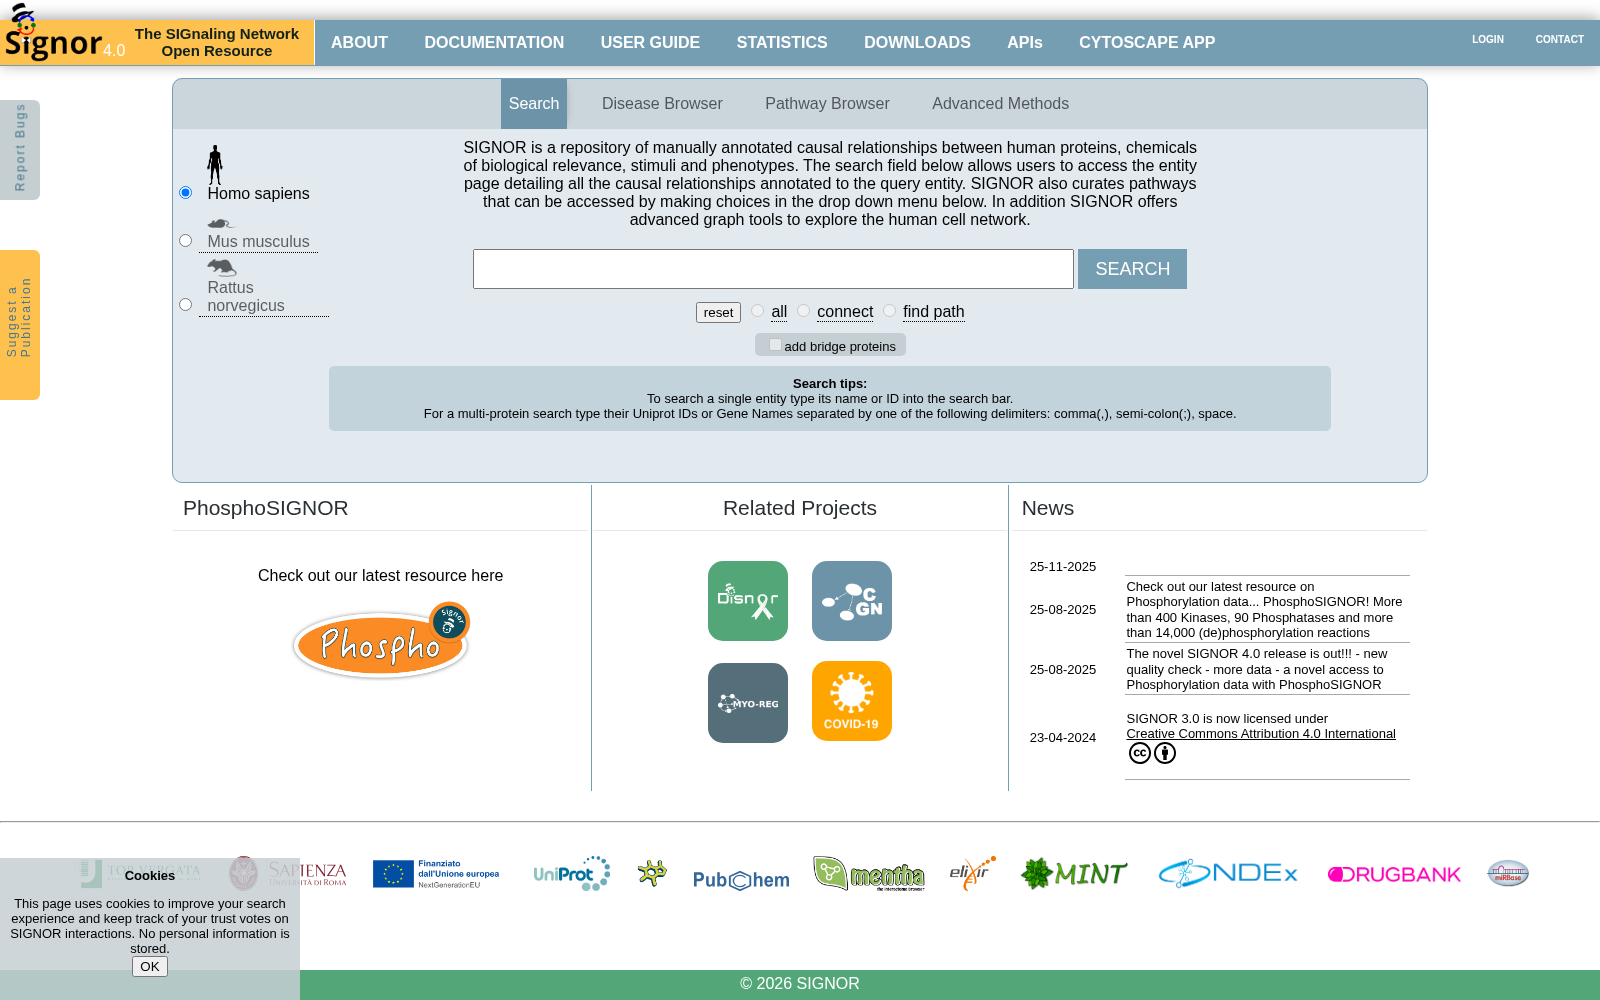This screenshot has height=1000, width=1600.
Task: Select the Rattus norvegicus radio button
Action: point(185,305)
